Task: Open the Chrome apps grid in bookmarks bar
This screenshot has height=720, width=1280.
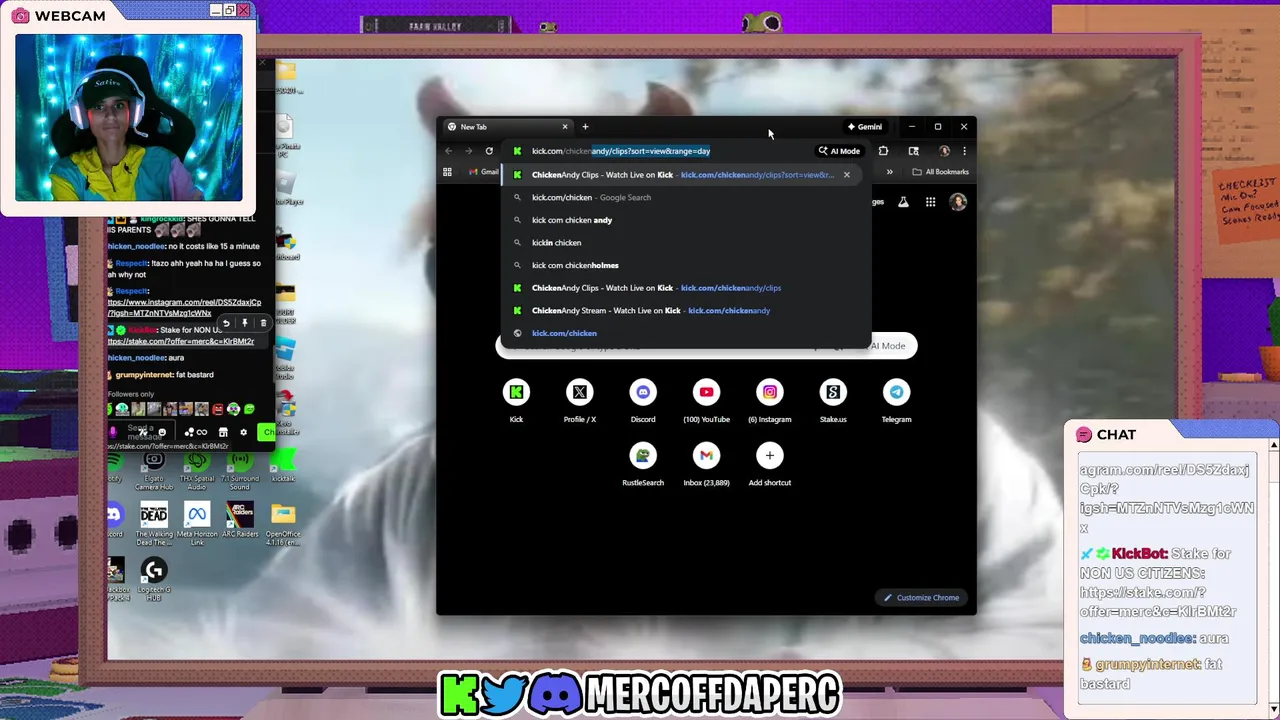Action: coord(447,172)
